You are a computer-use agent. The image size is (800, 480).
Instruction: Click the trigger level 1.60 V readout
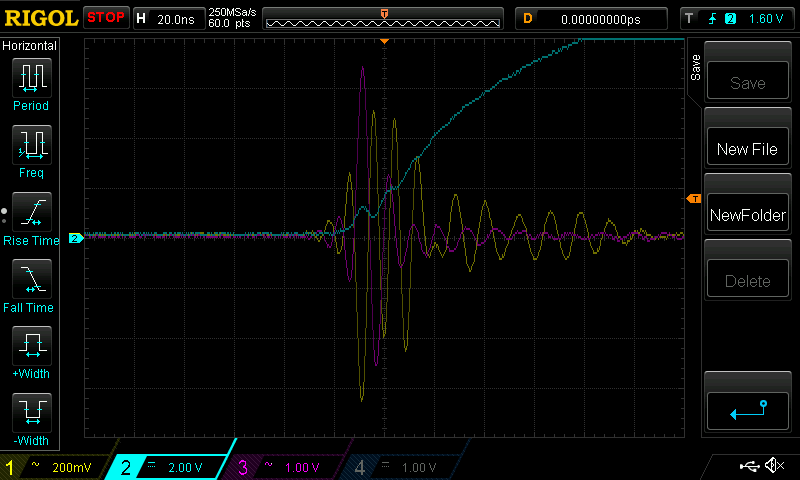(x=765, y=19)
